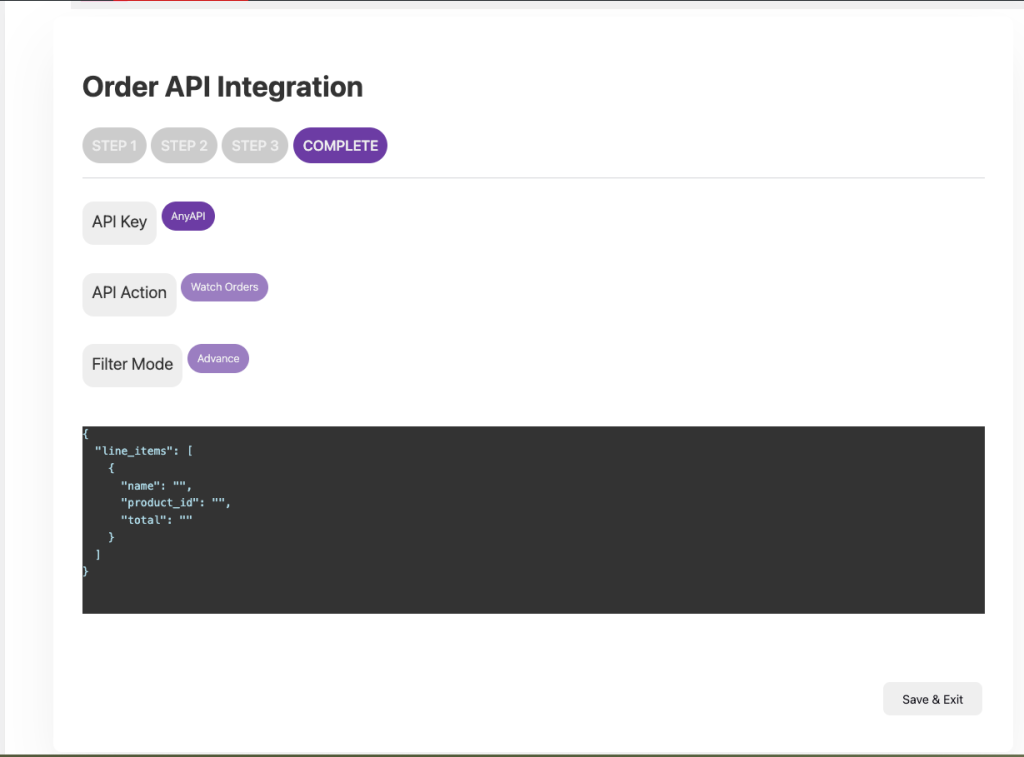This screenshot has width=1024, height=757.
Task: Click the closing square bracket in JSON
Action: click(x=97, y=554)
